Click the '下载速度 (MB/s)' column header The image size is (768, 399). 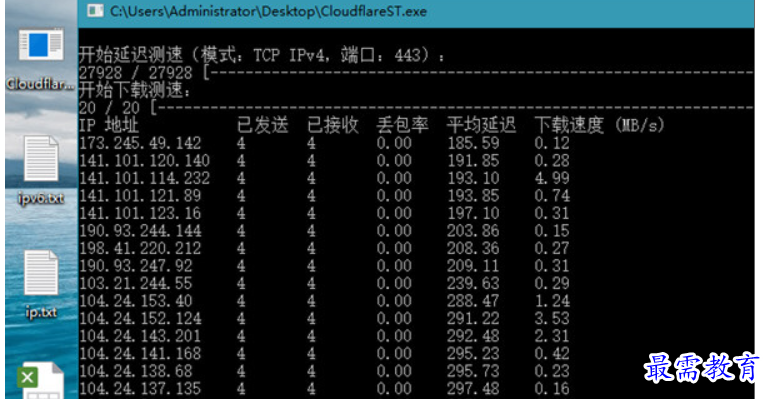click(x=599, y=125)
